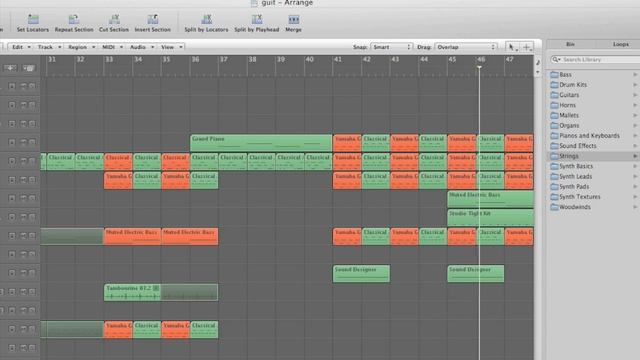Open the Audio menu
Screen dimensions: 640x360
tap(141, 47)
